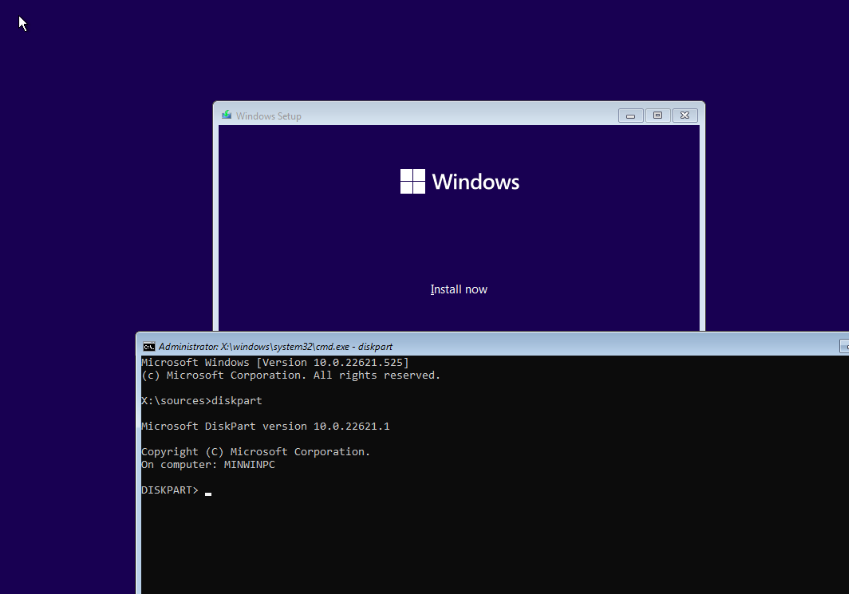Click the 'X:\sources>diskpart' command line text
849x594 pixels.
click(x=201, y=401)
